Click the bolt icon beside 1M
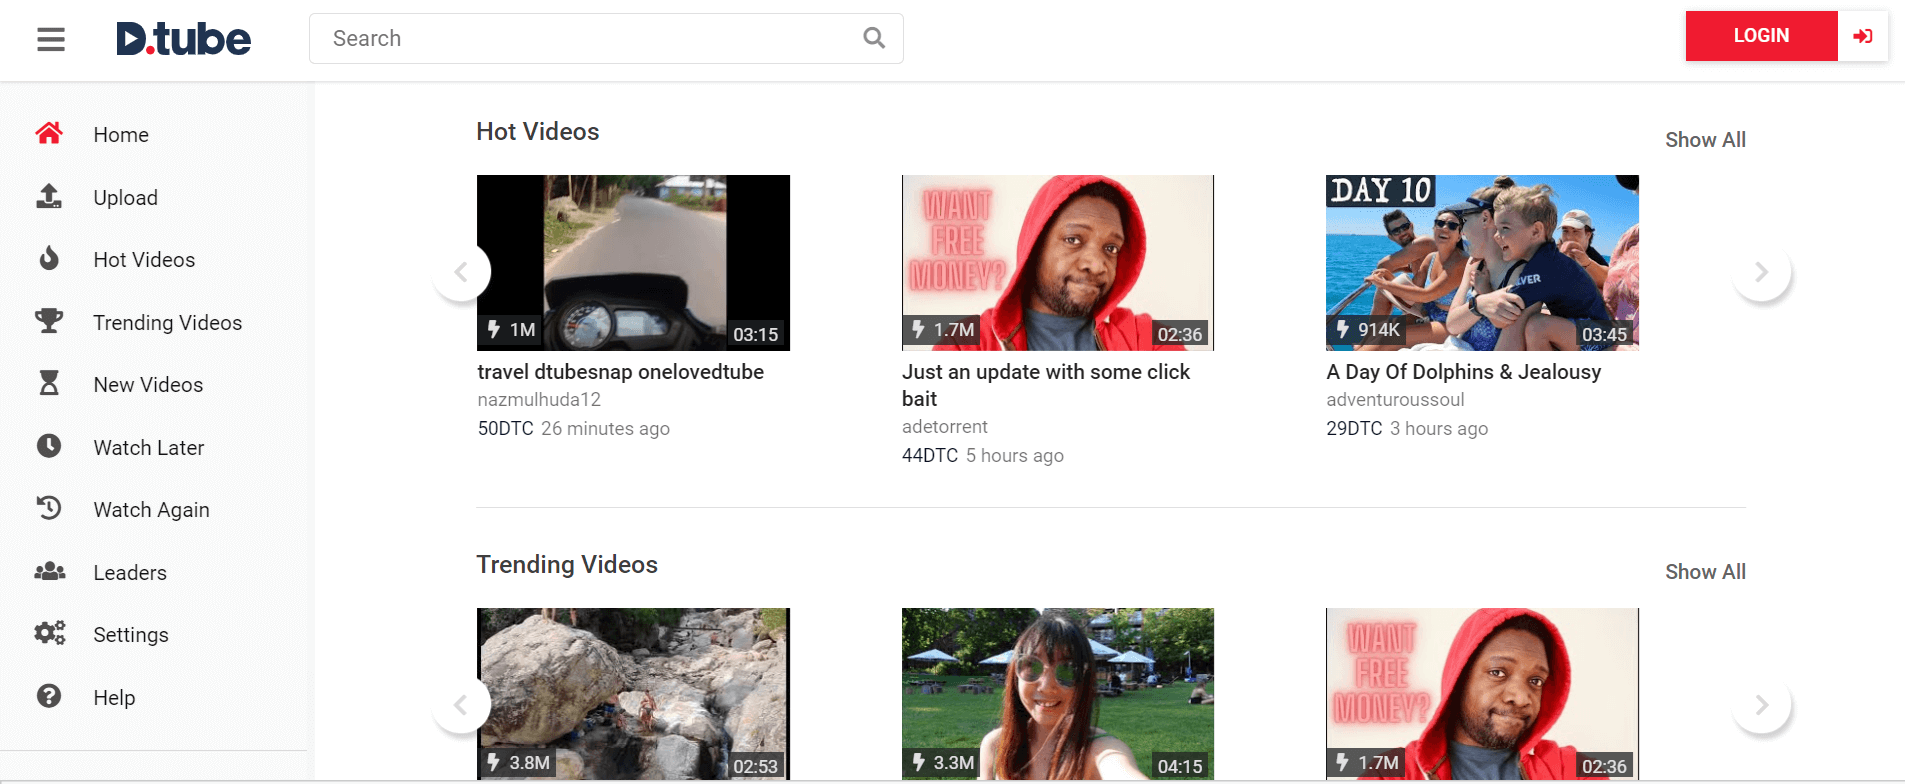This screenshot has height=784, width=1905. (494, 329)
